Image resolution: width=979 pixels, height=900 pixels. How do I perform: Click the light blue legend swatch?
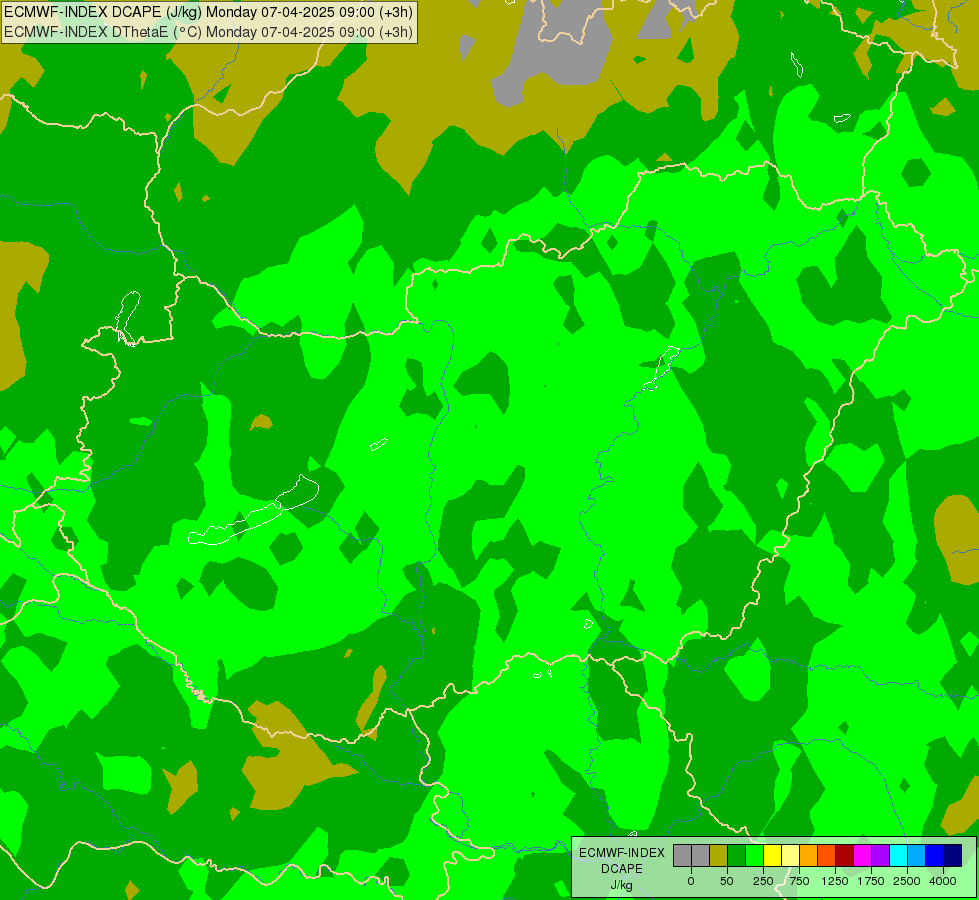(917, 856)
